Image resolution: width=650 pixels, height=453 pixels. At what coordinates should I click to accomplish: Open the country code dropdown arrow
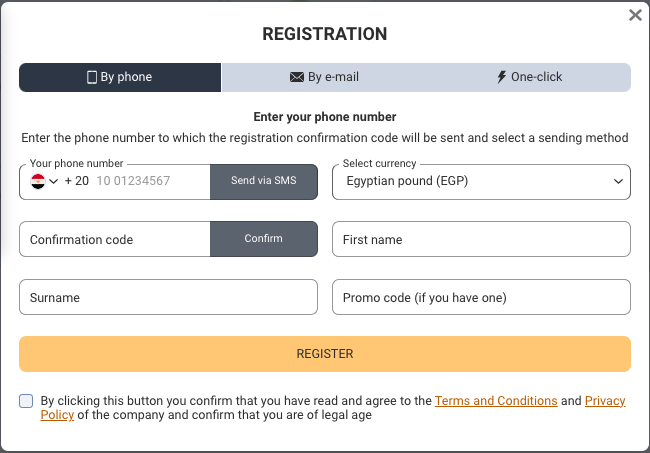coord(54,181)
